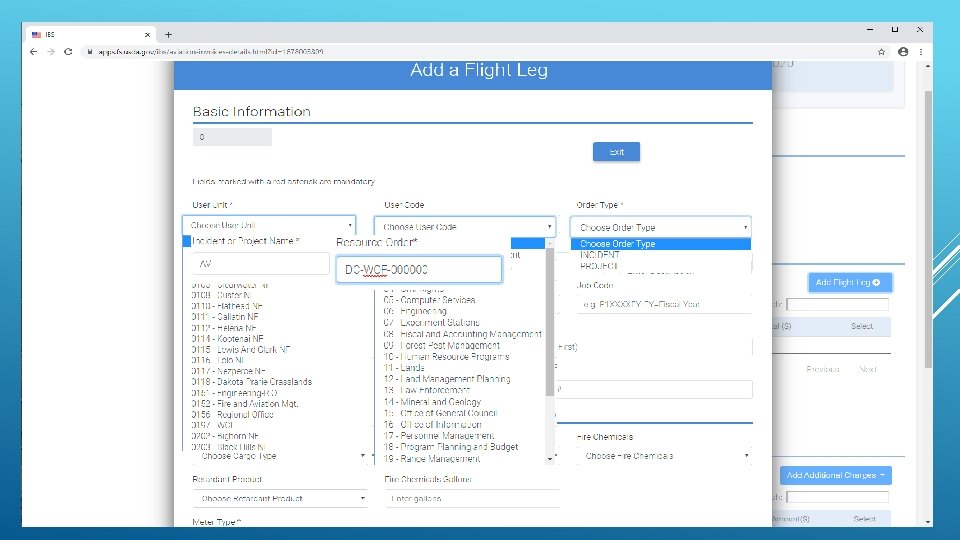Close the IBS browser tab

pos(147,35)
